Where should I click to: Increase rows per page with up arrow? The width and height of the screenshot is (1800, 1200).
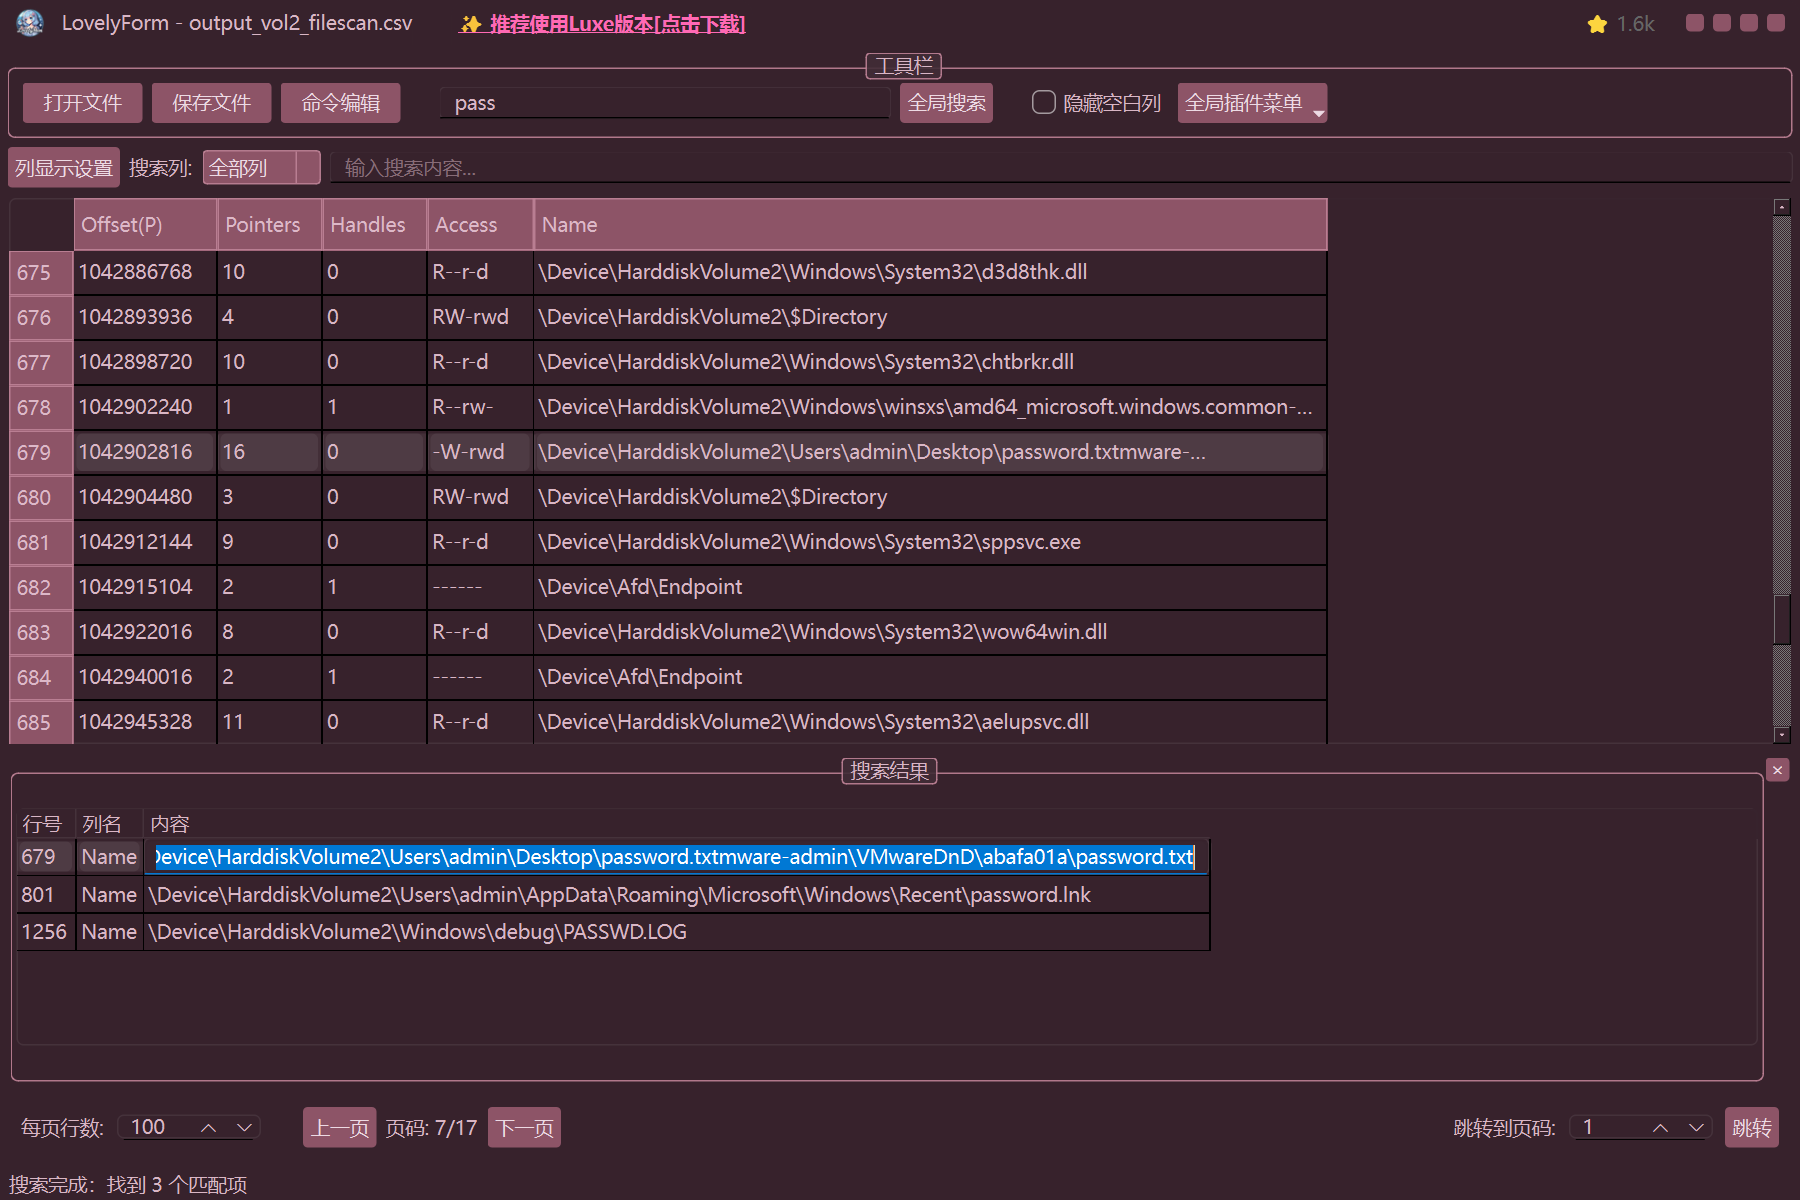(209, 1128)
